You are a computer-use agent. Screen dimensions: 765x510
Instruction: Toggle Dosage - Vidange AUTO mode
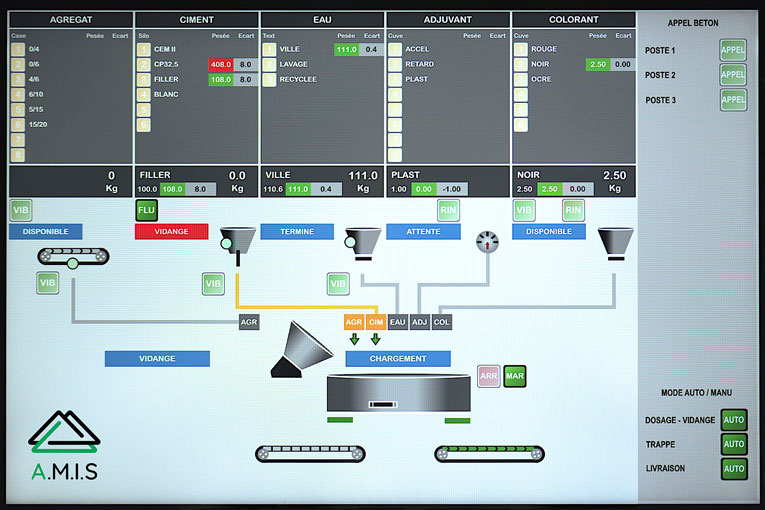coord(734,420)
